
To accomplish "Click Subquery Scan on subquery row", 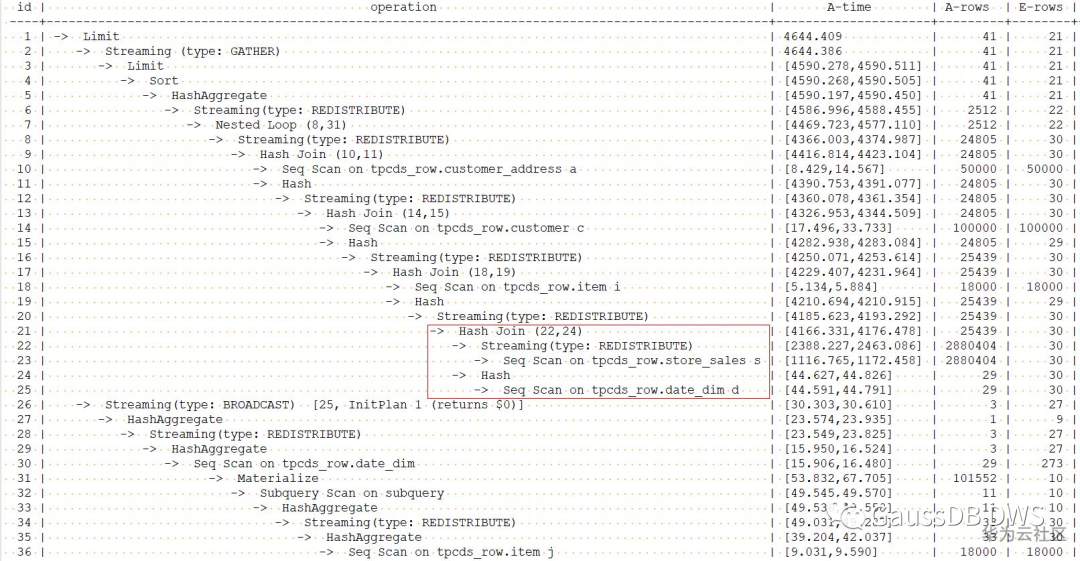I will pos(352,493).
